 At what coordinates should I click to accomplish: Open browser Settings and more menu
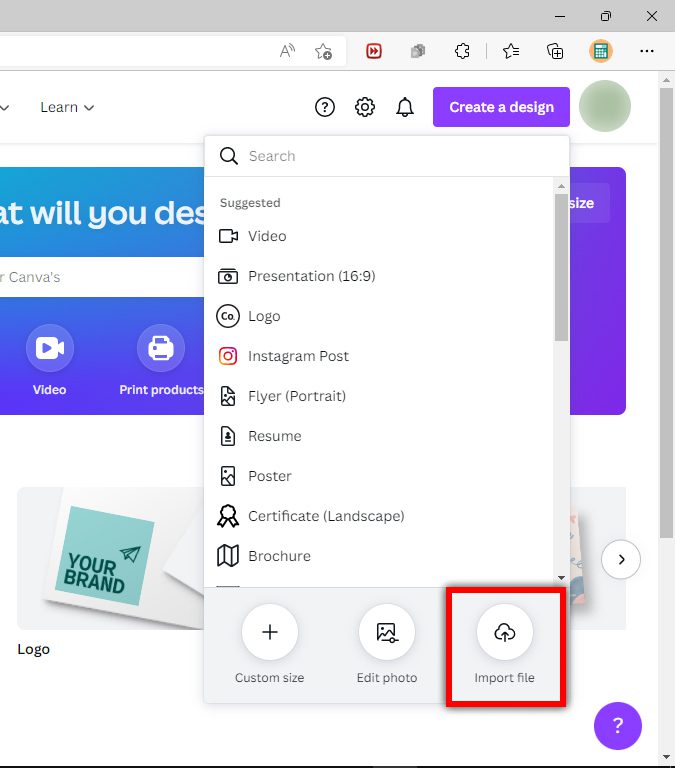click(x=647, y=51)
